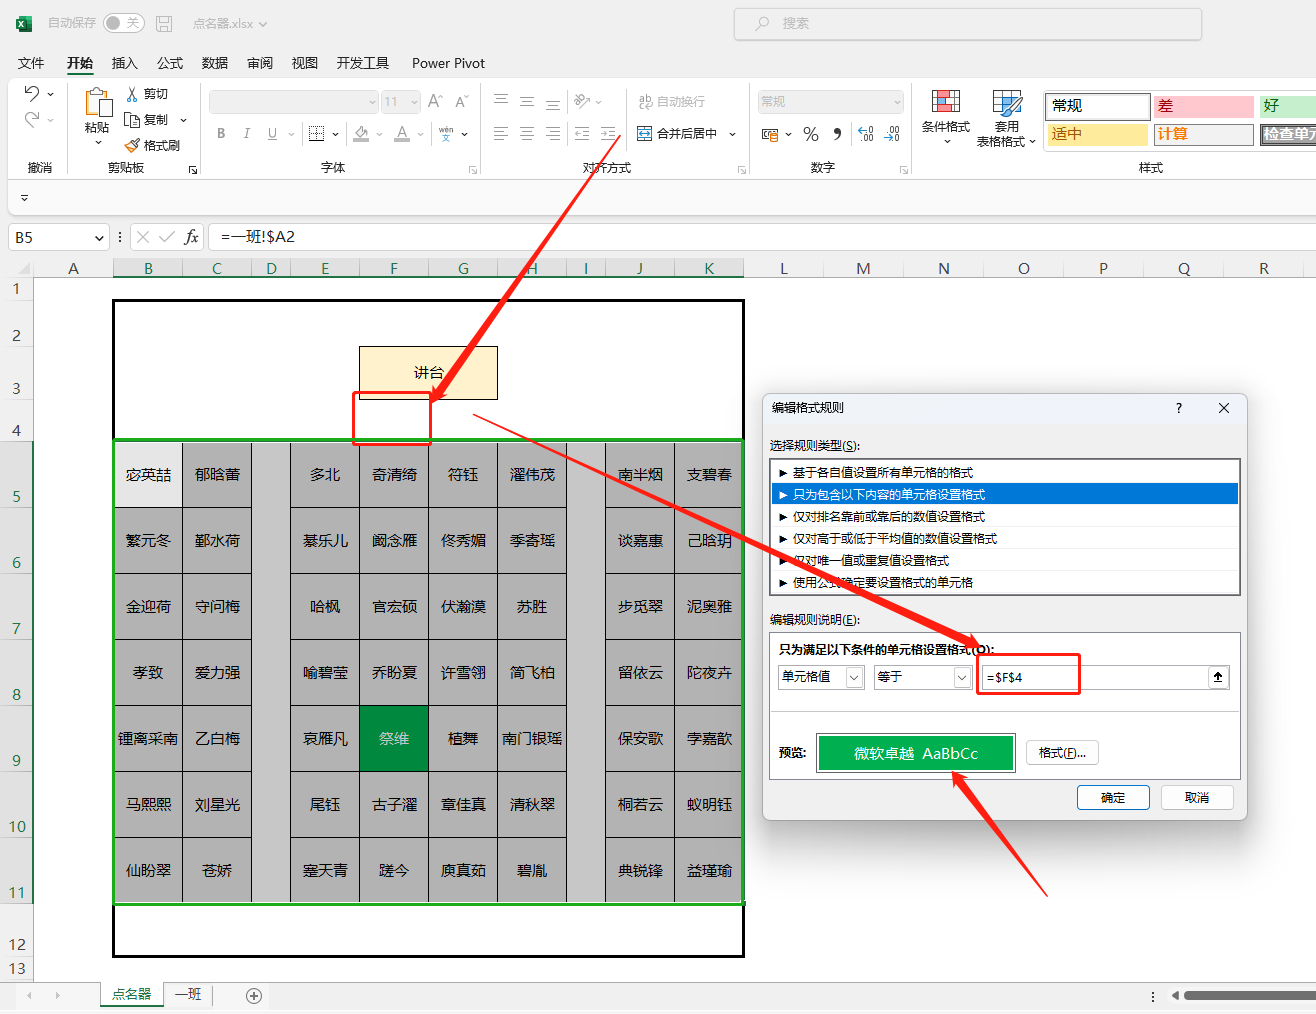Click the percent style icon
Viewport: 1316px width, 1014px height.
[811, 134]
